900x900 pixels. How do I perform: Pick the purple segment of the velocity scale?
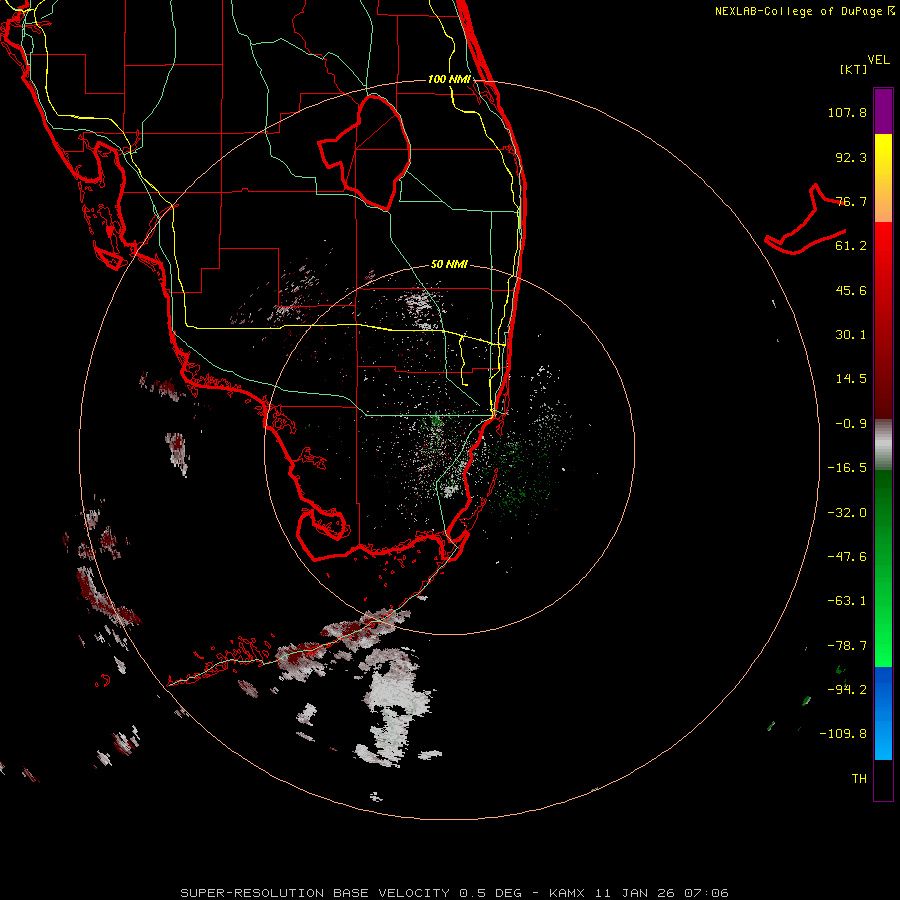tap(883, 111)
